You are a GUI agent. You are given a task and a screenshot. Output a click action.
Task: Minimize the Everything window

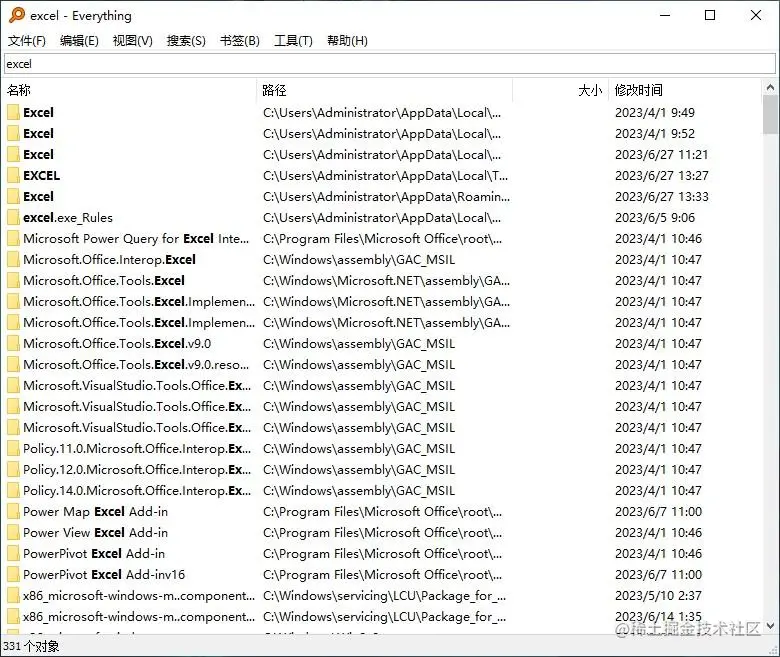665,15
